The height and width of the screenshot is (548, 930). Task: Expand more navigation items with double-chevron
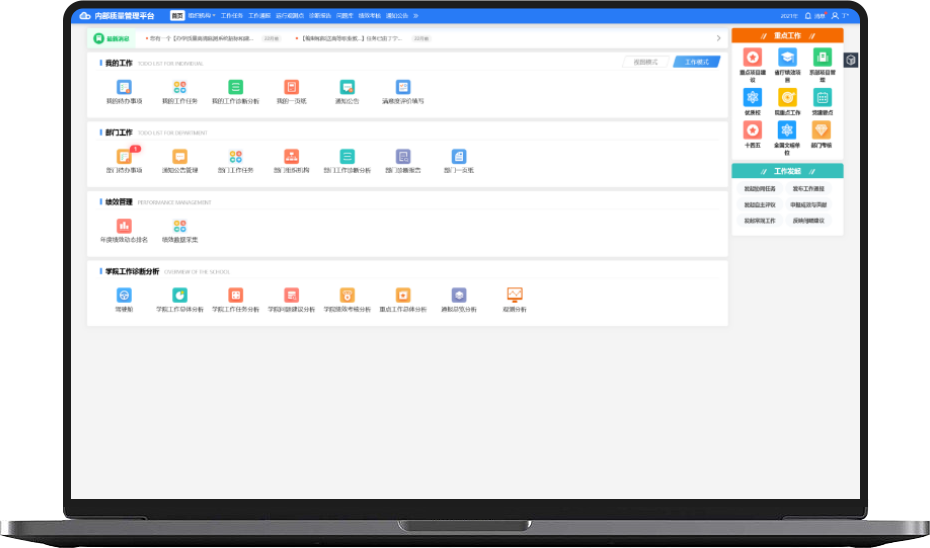(416, 16)
